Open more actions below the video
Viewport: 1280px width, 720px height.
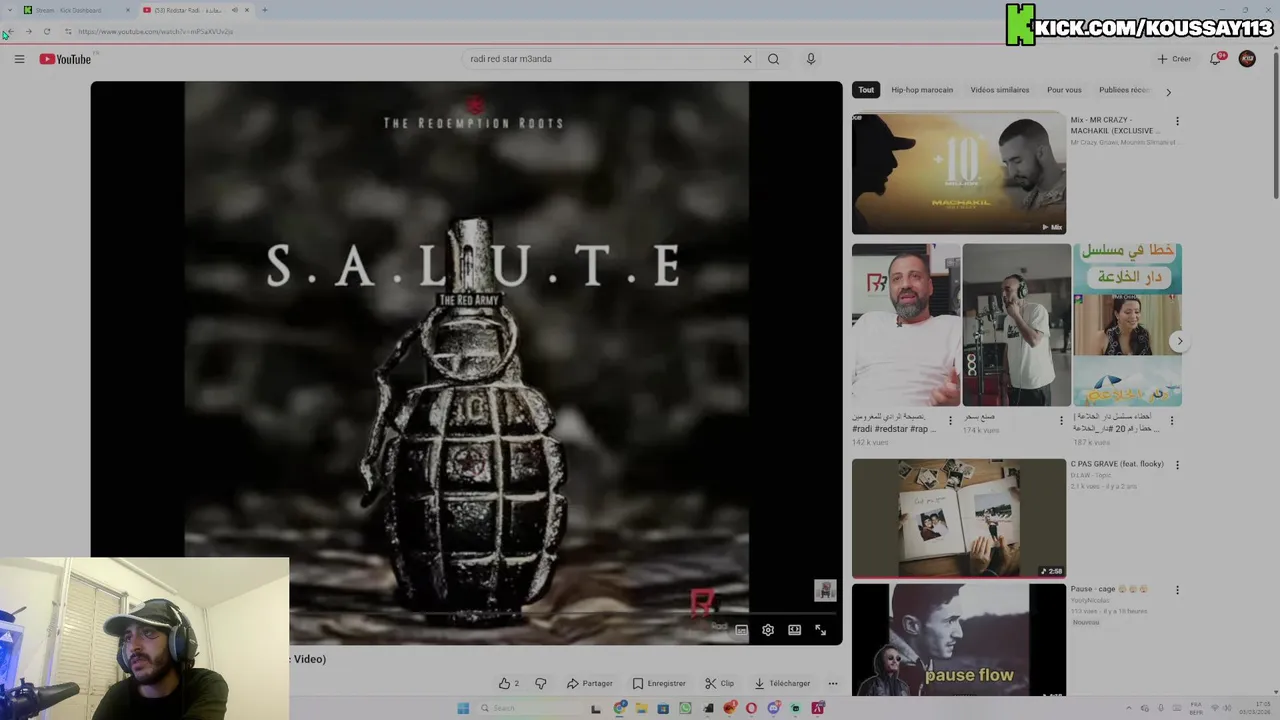click(832, 683)
